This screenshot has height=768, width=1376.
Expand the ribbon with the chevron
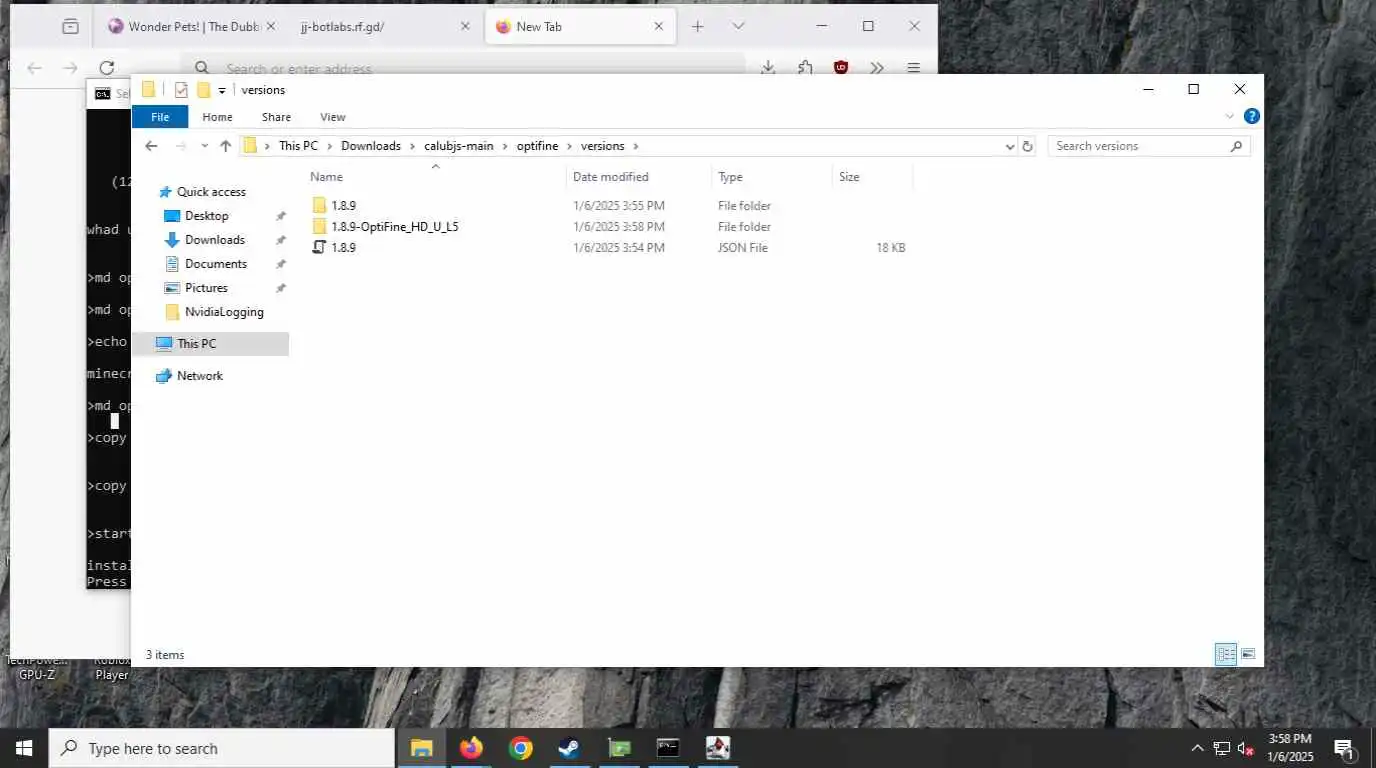1230,117
